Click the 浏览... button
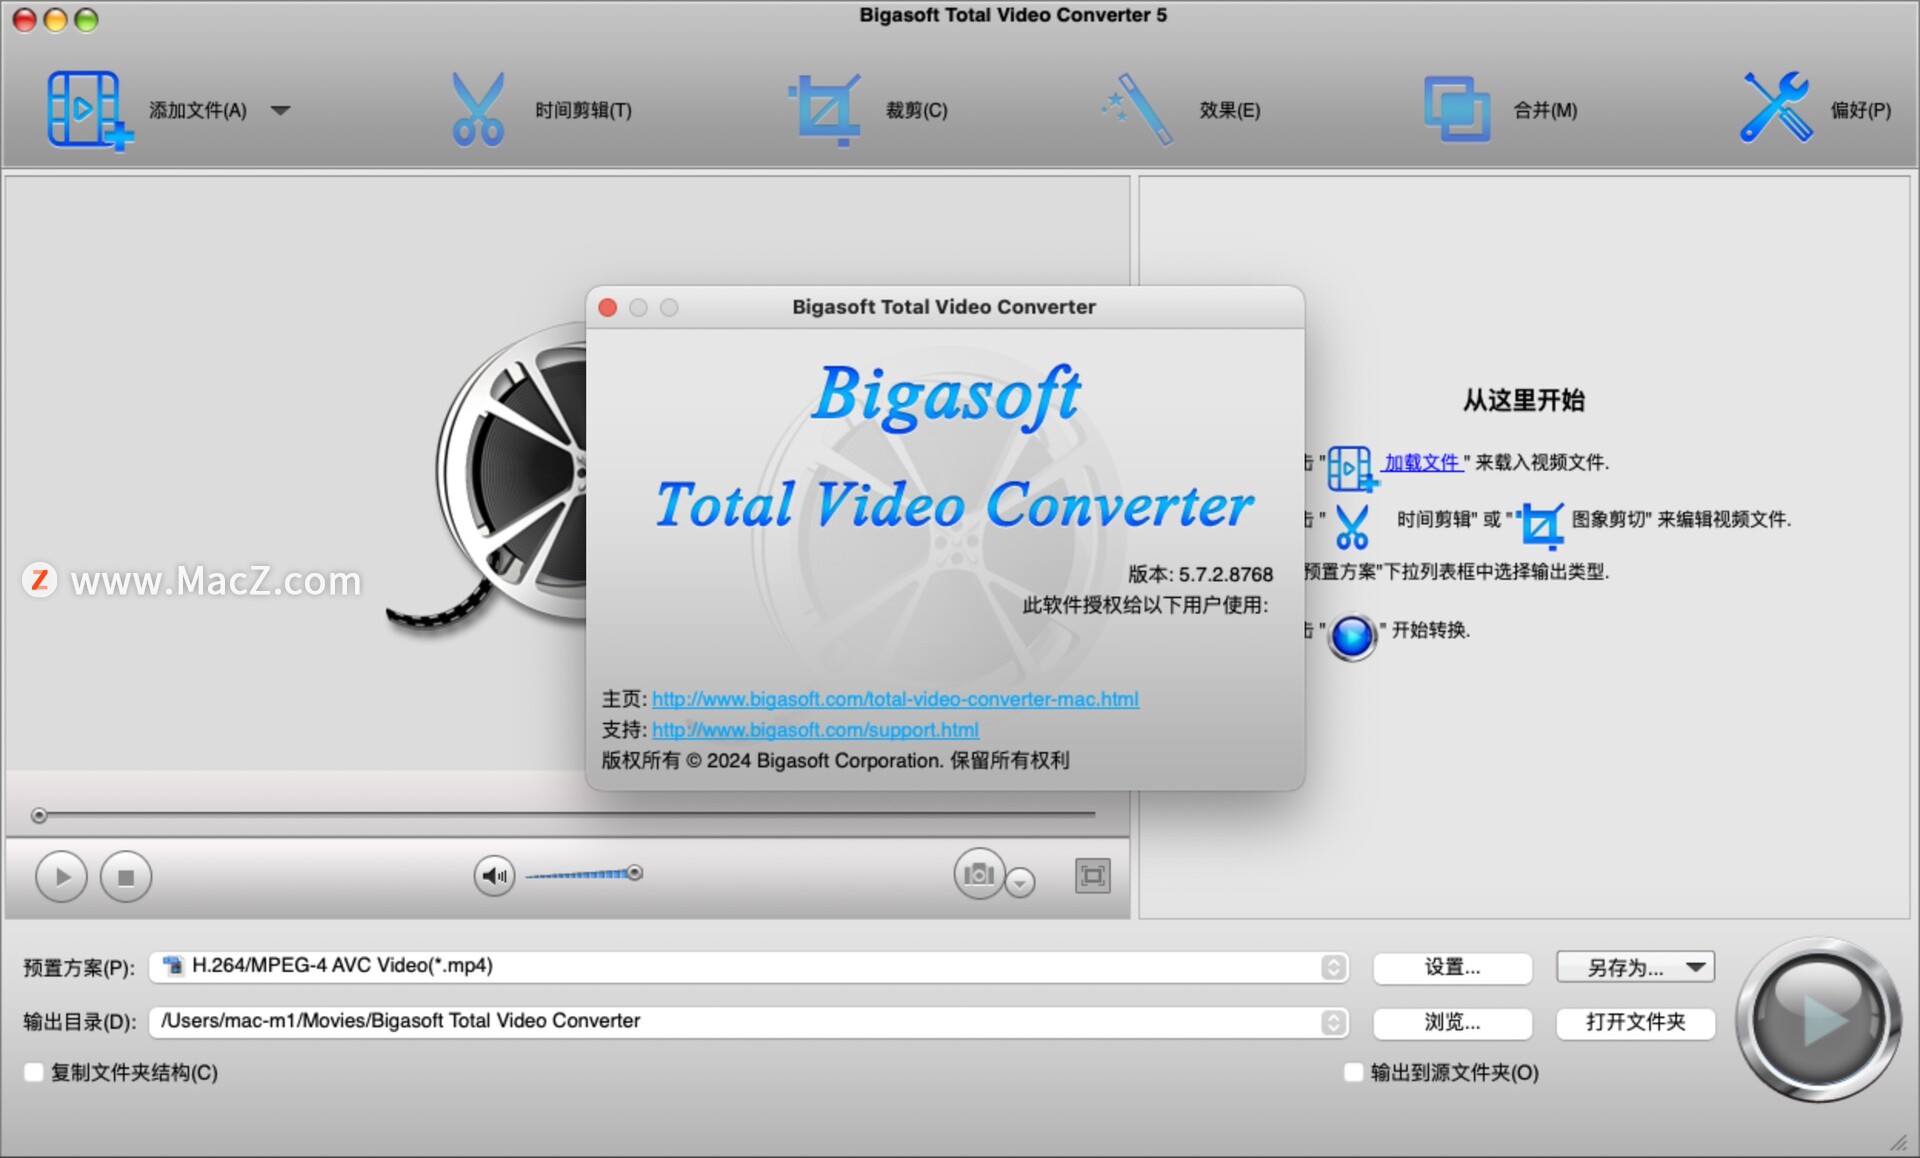 pos(1452,1022)
